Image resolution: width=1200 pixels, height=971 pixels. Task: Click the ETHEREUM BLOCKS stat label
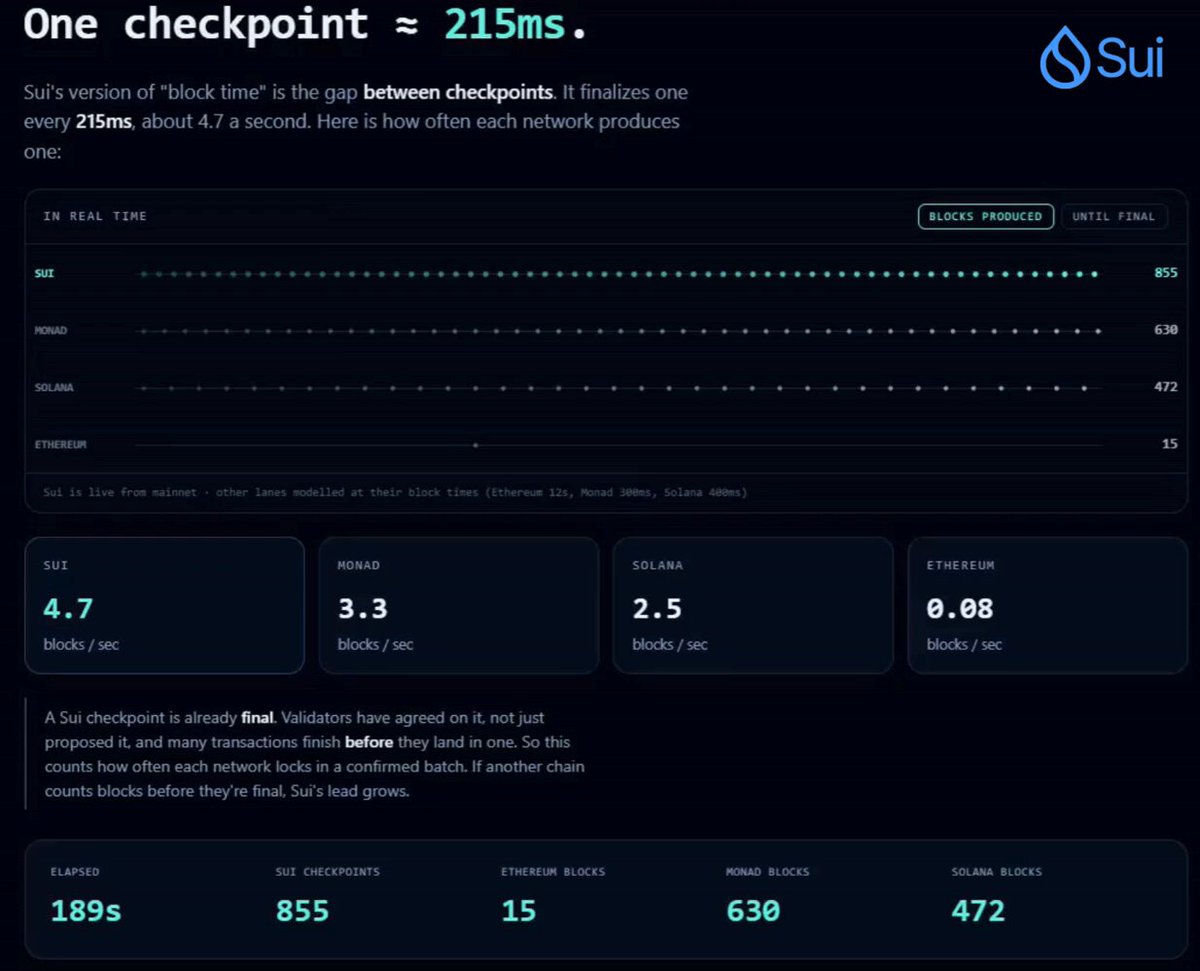click(x=553, y=872)
